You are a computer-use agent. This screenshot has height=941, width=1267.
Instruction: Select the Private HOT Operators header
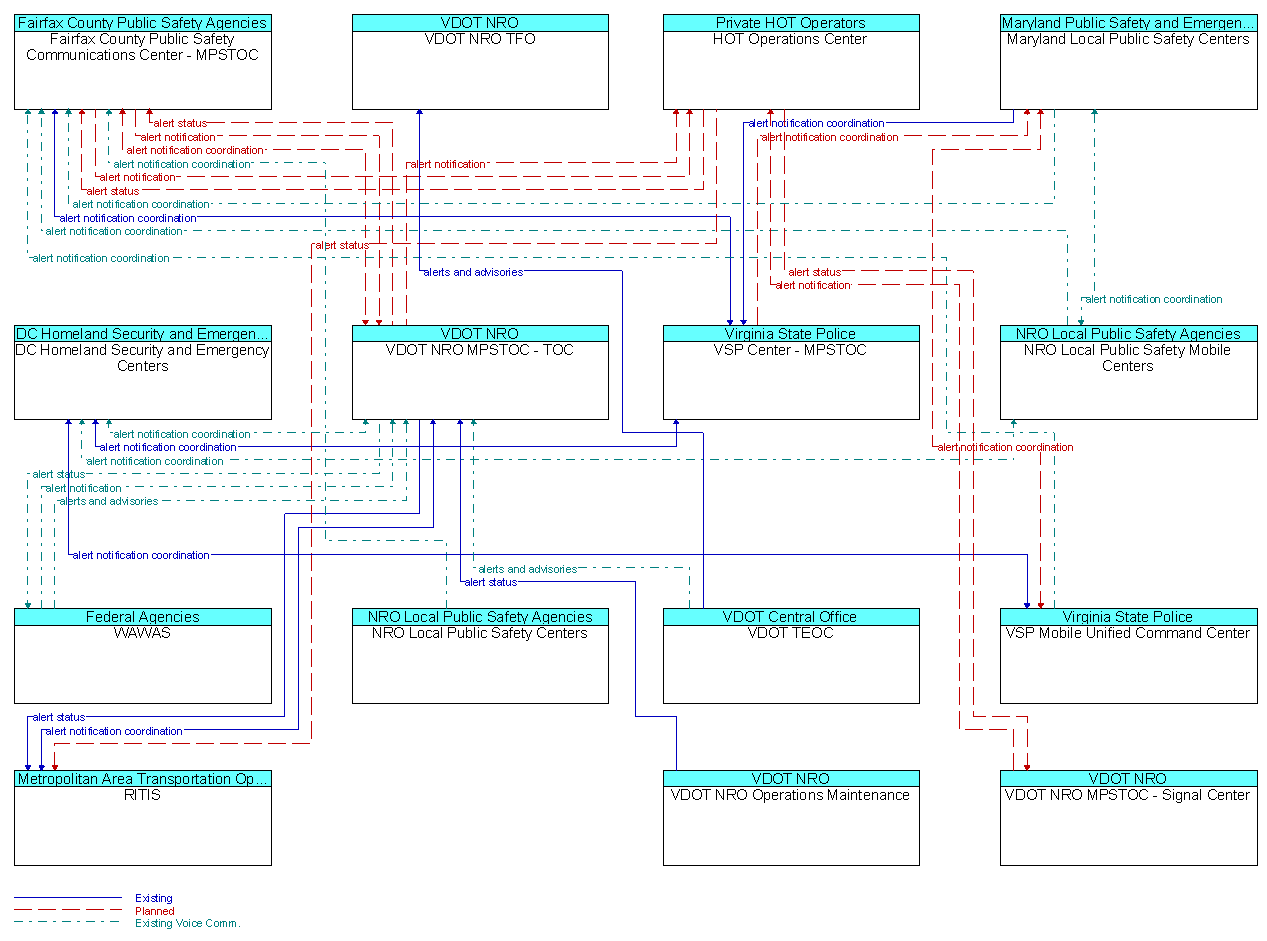pos(791,23)
